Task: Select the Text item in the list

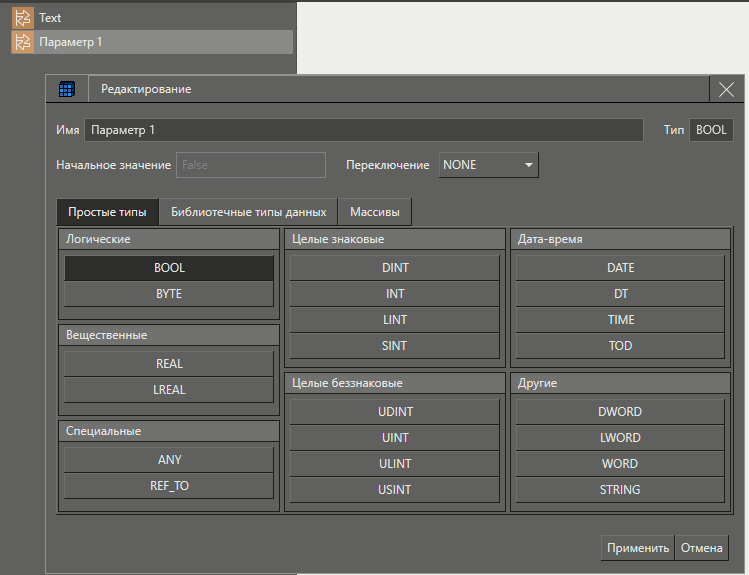Action: 50,18
